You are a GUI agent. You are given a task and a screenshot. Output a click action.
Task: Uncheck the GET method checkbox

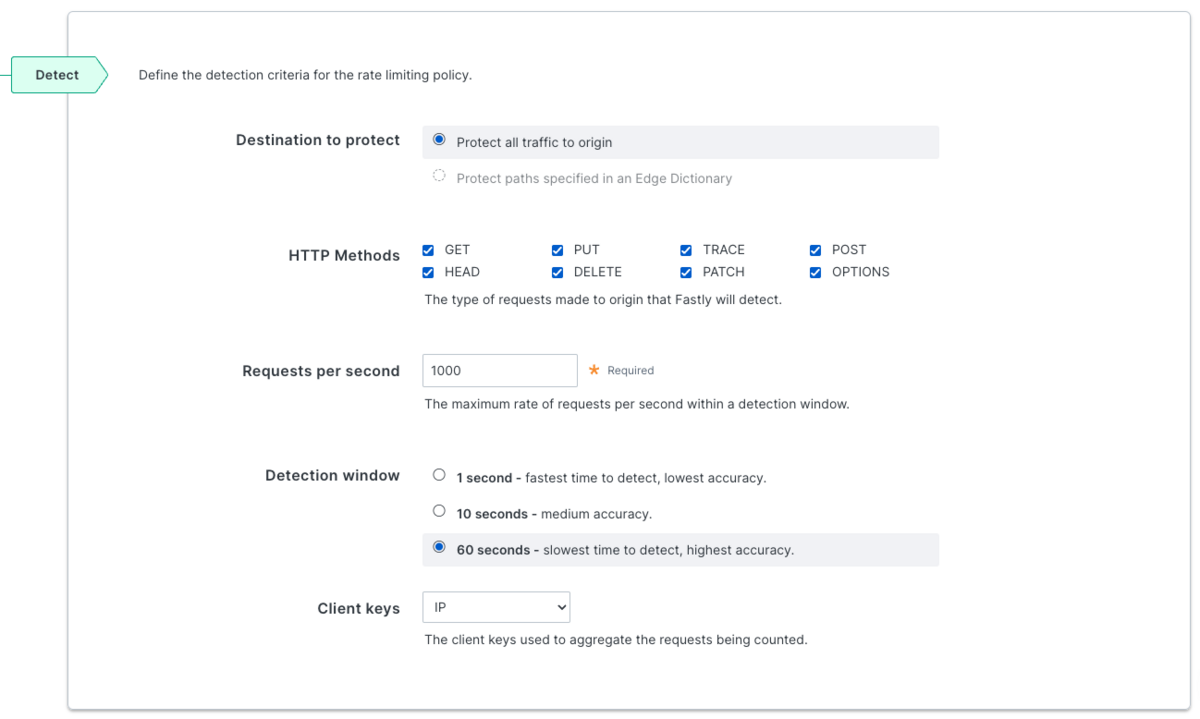tap(428, 250)
